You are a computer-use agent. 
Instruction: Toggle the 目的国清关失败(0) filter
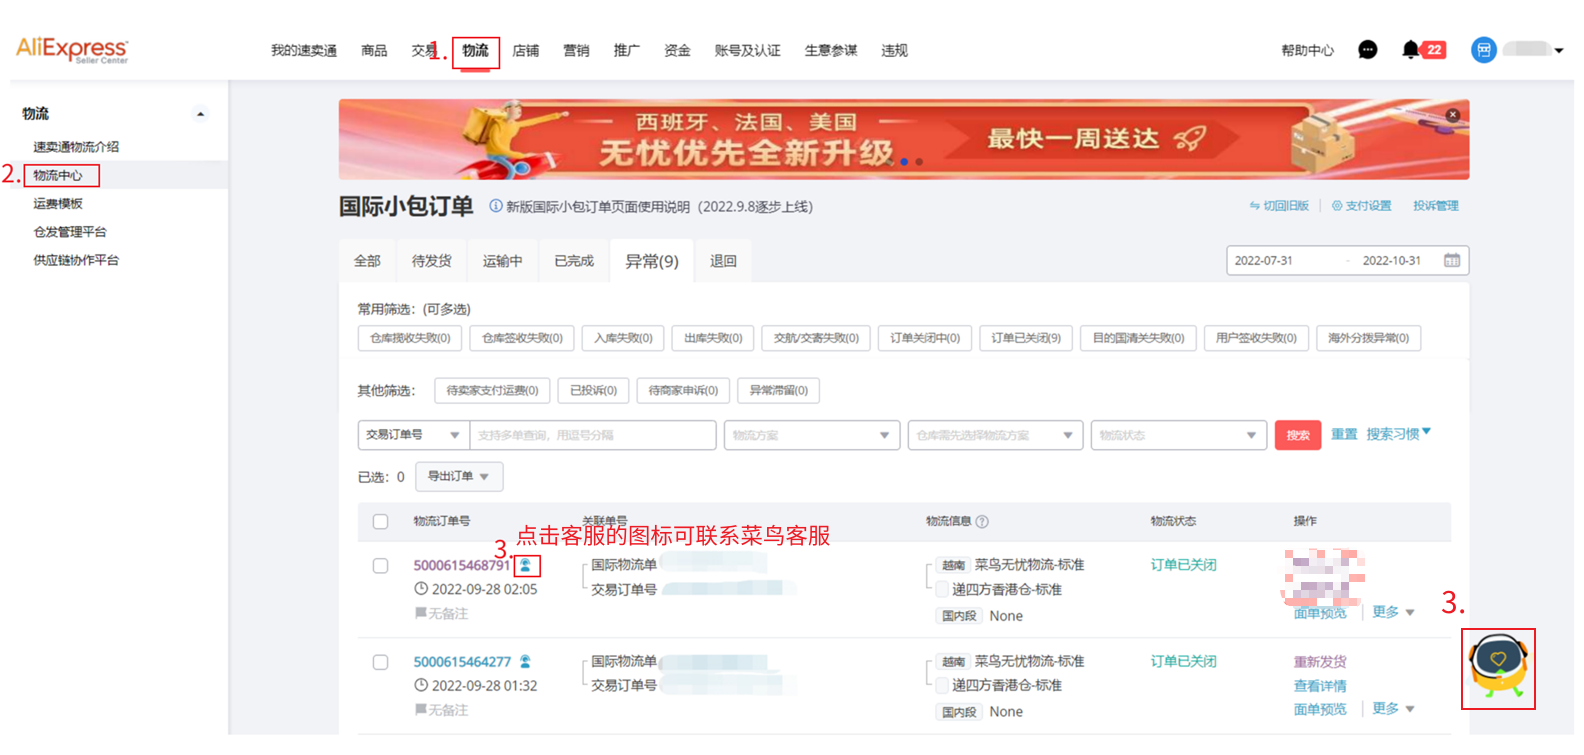click(x=1138, y=338)
